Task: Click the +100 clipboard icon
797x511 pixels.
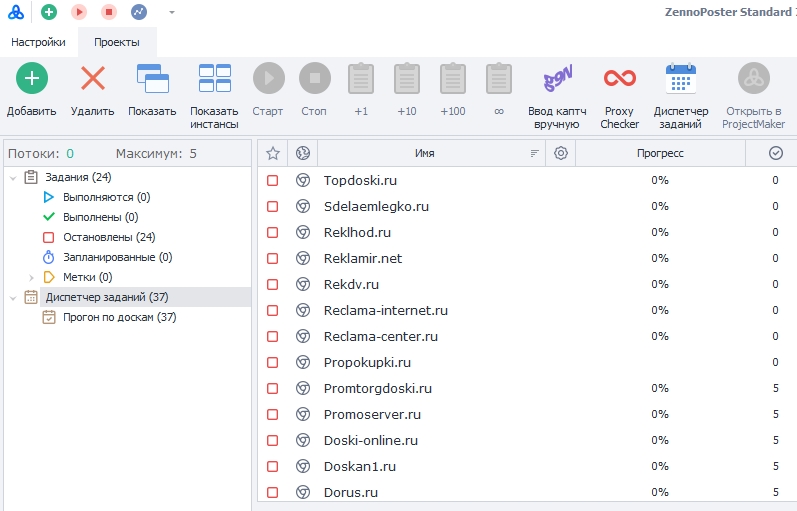Action: [x=453, y=78]
